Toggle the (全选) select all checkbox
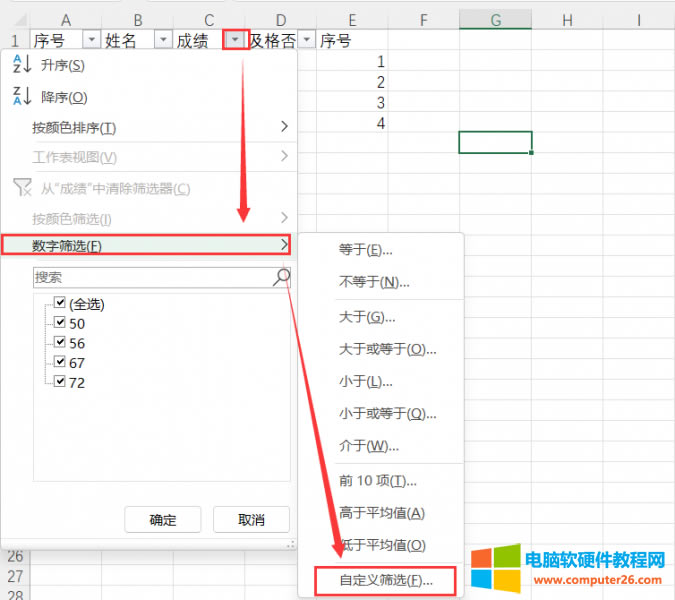 60,303
